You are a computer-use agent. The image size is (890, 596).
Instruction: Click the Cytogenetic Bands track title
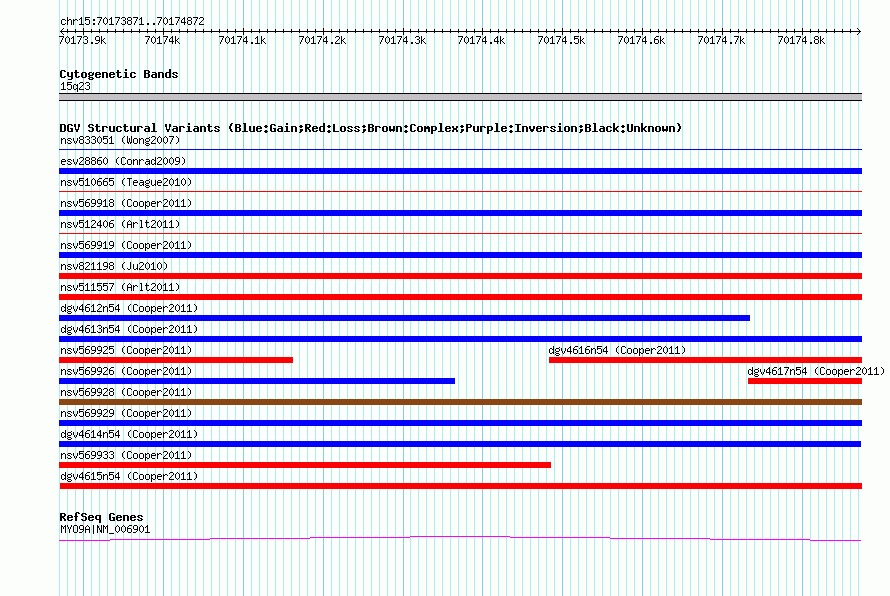point(119,74)
